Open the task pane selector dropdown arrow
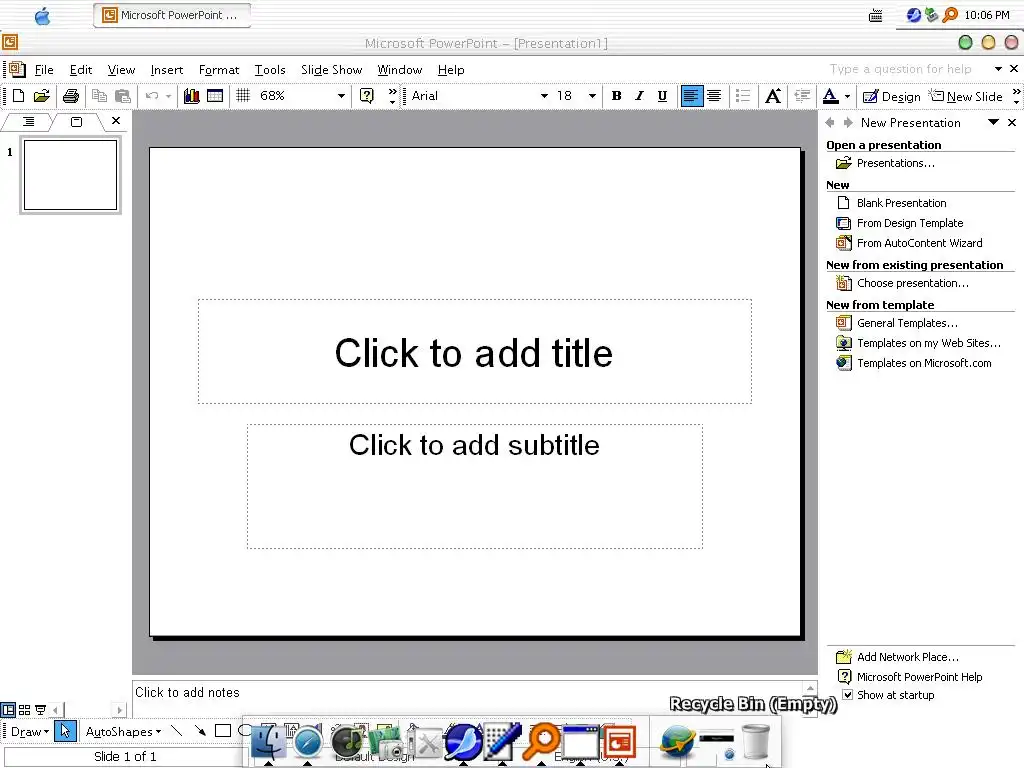1024x768 pixels. click(x=993, y=122)
